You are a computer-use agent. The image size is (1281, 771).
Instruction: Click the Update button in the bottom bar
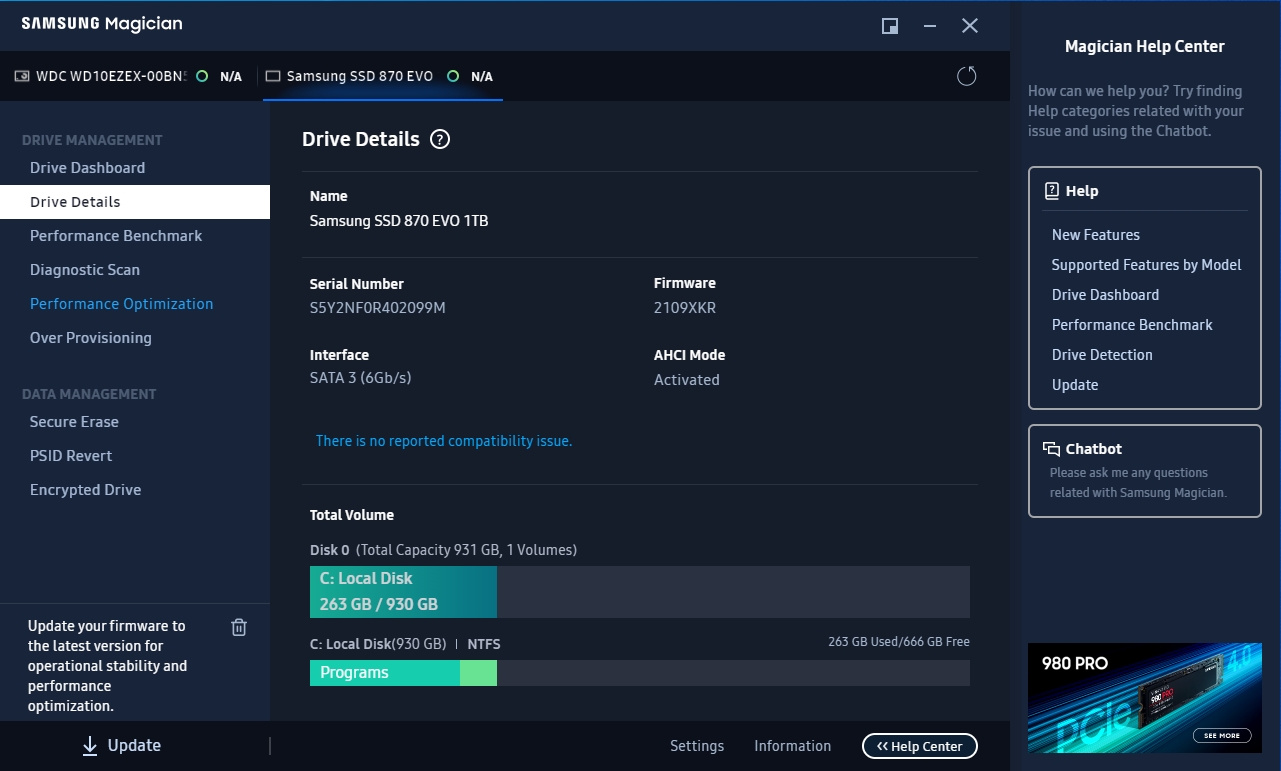121,746
